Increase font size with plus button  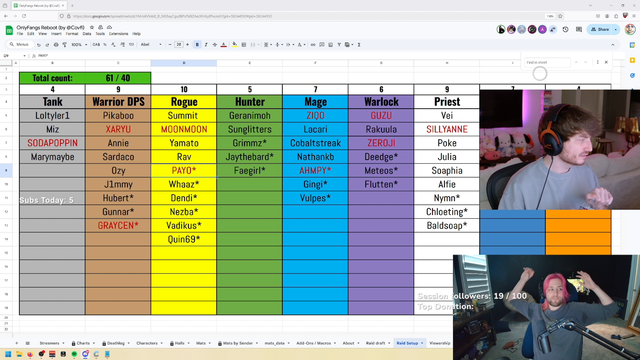[x=187, y=44]
